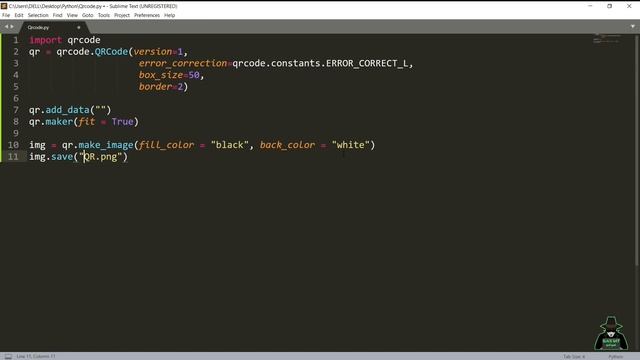Open the View menu

[x=72, y=15]
